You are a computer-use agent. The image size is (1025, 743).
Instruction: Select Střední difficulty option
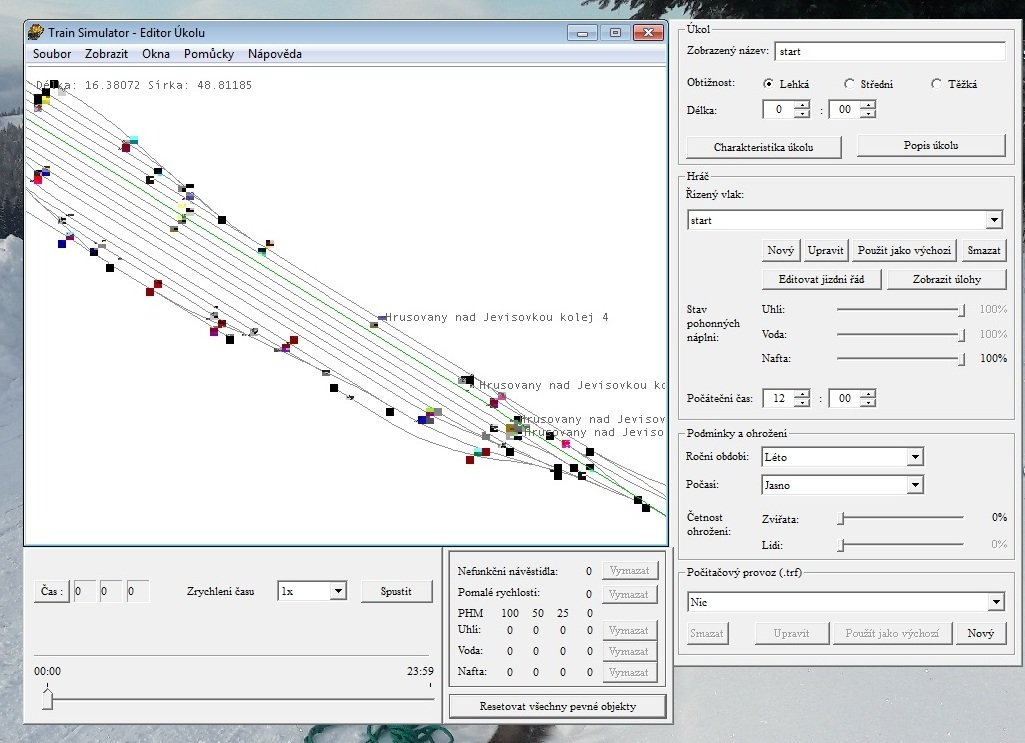click(850, 85)
